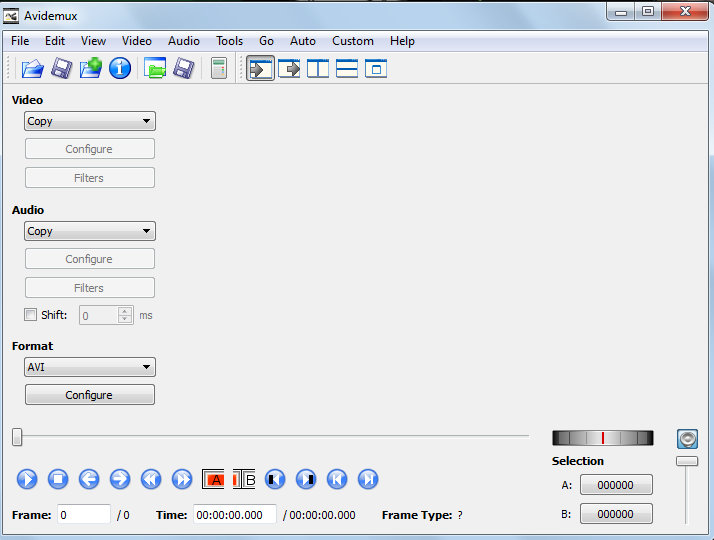Click Selection A marker value button

[616, 485]
